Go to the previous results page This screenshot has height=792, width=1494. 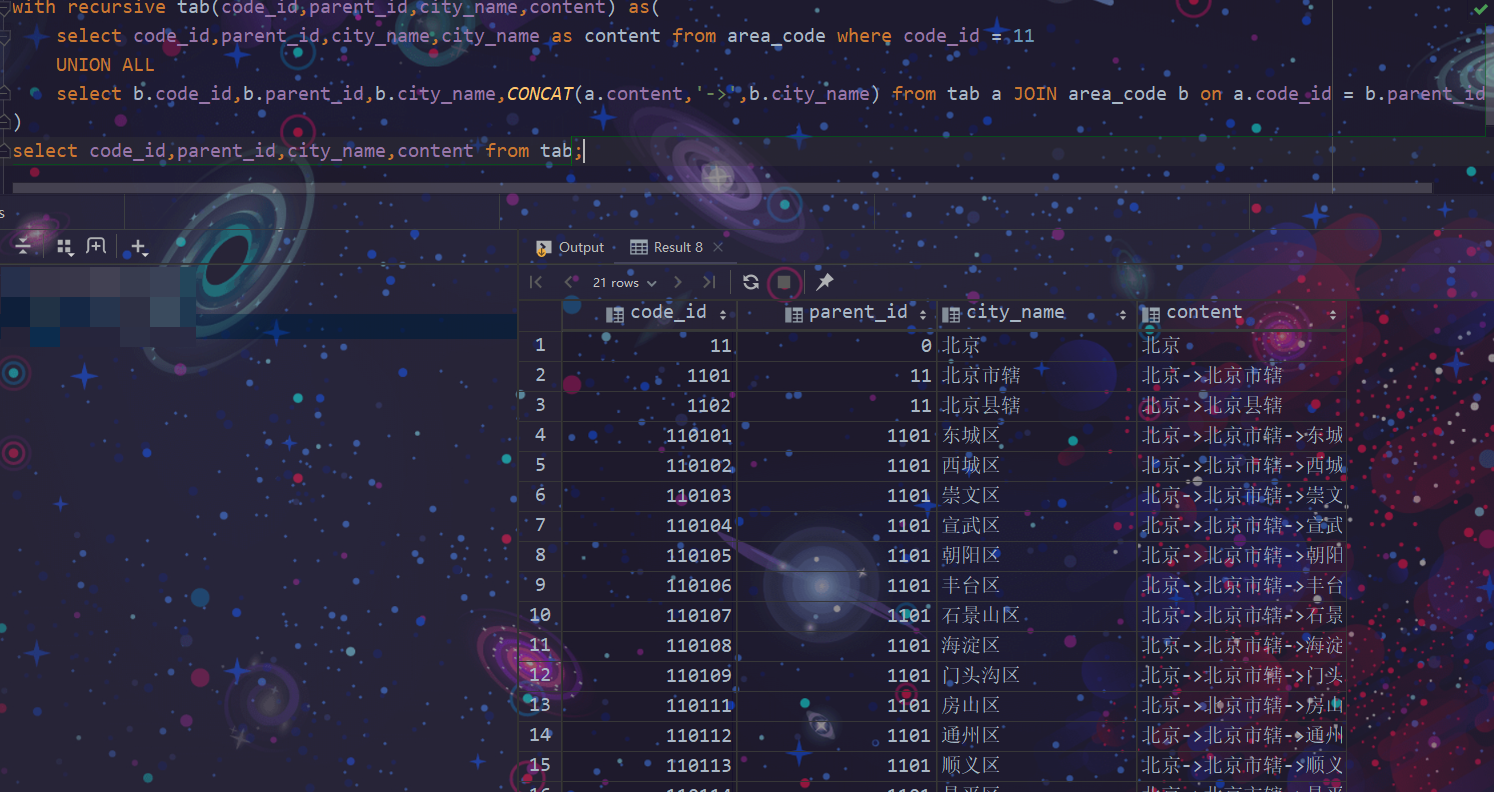point(569,282)
